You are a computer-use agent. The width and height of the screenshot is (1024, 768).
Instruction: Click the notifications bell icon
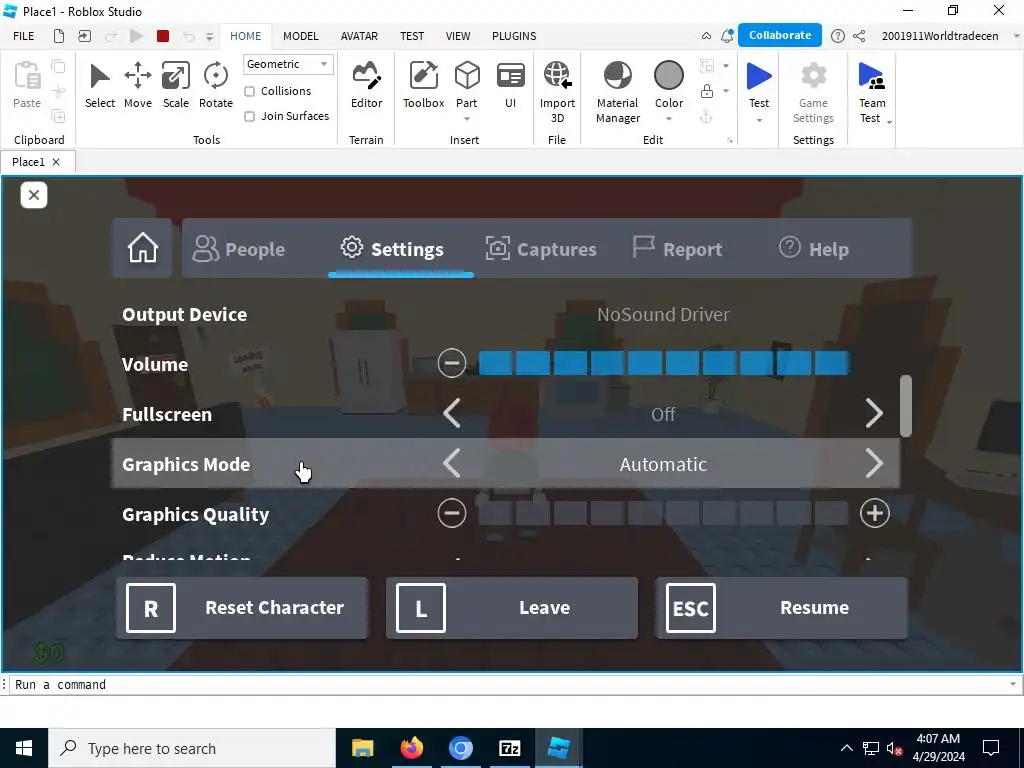click(x=726, y=36)
